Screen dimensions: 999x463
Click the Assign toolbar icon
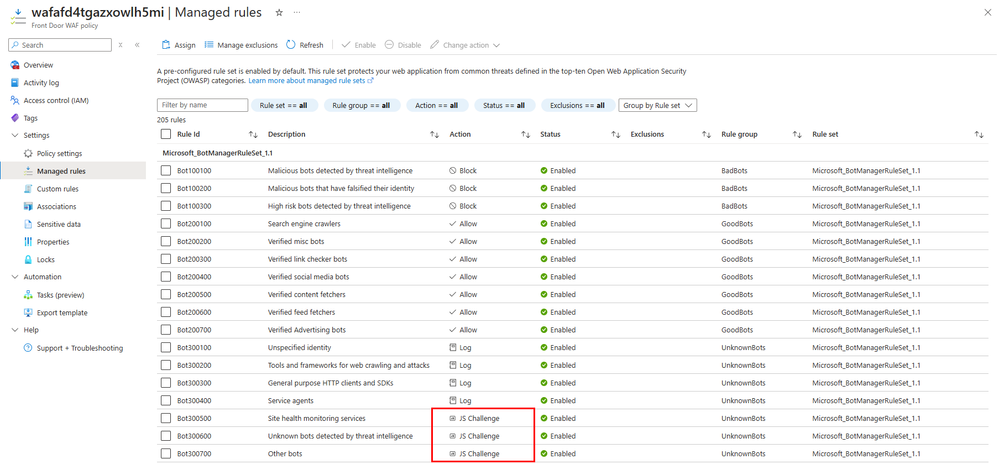point(166,45)
